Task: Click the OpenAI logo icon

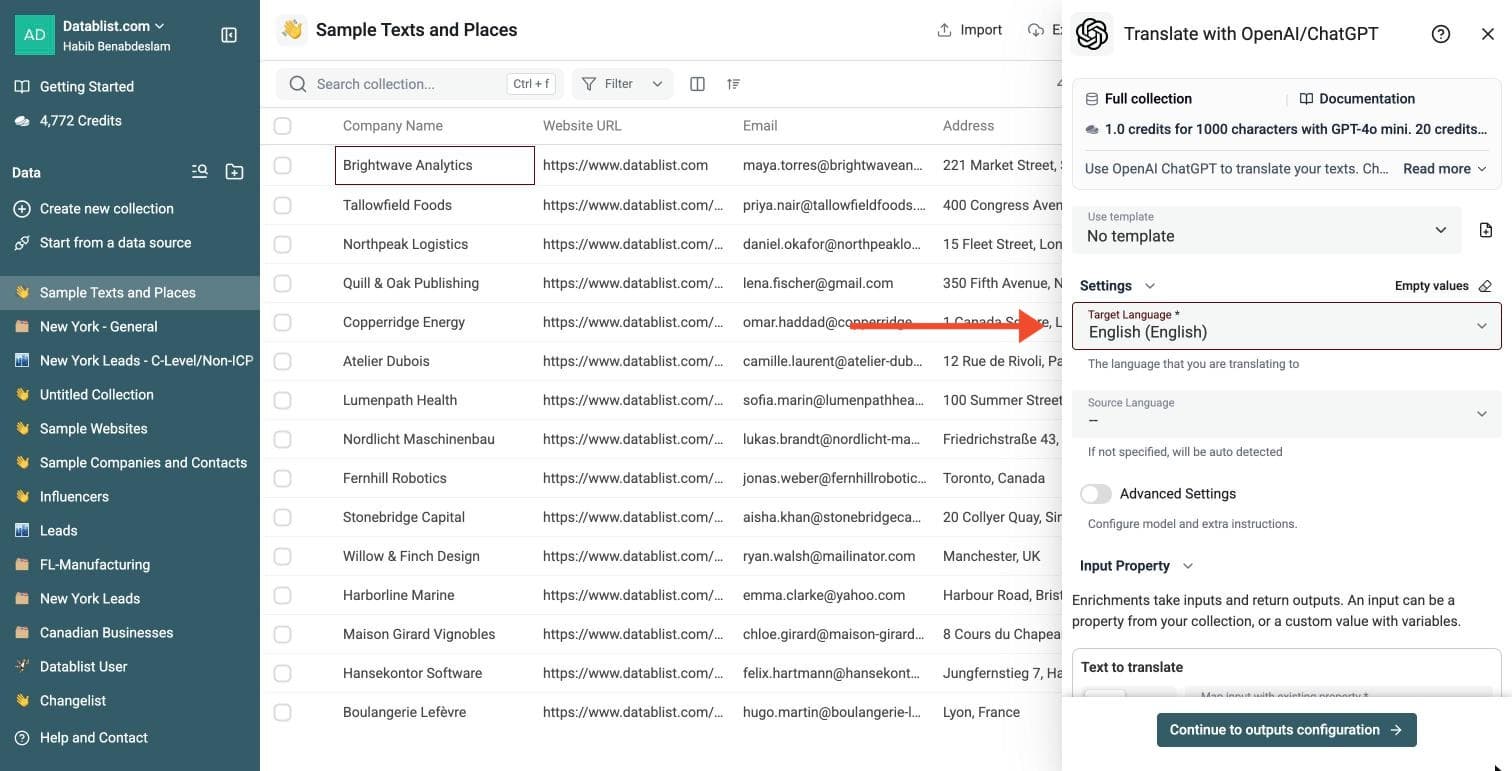Action: click(1092, 34)
